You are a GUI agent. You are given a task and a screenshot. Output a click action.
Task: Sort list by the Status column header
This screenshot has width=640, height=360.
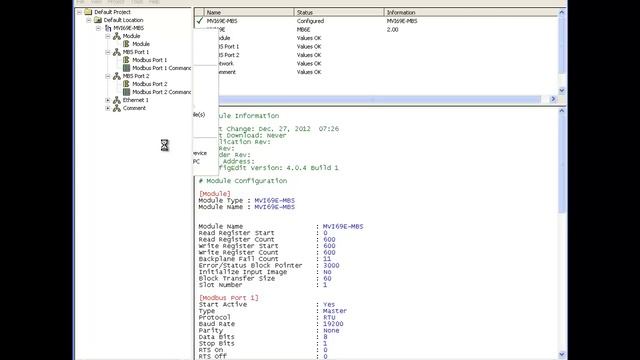tap(339, 12)
